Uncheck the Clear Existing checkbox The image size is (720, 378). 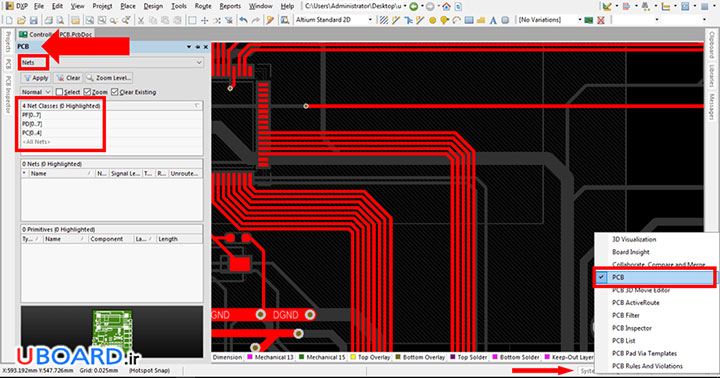(x=115, y=92)
